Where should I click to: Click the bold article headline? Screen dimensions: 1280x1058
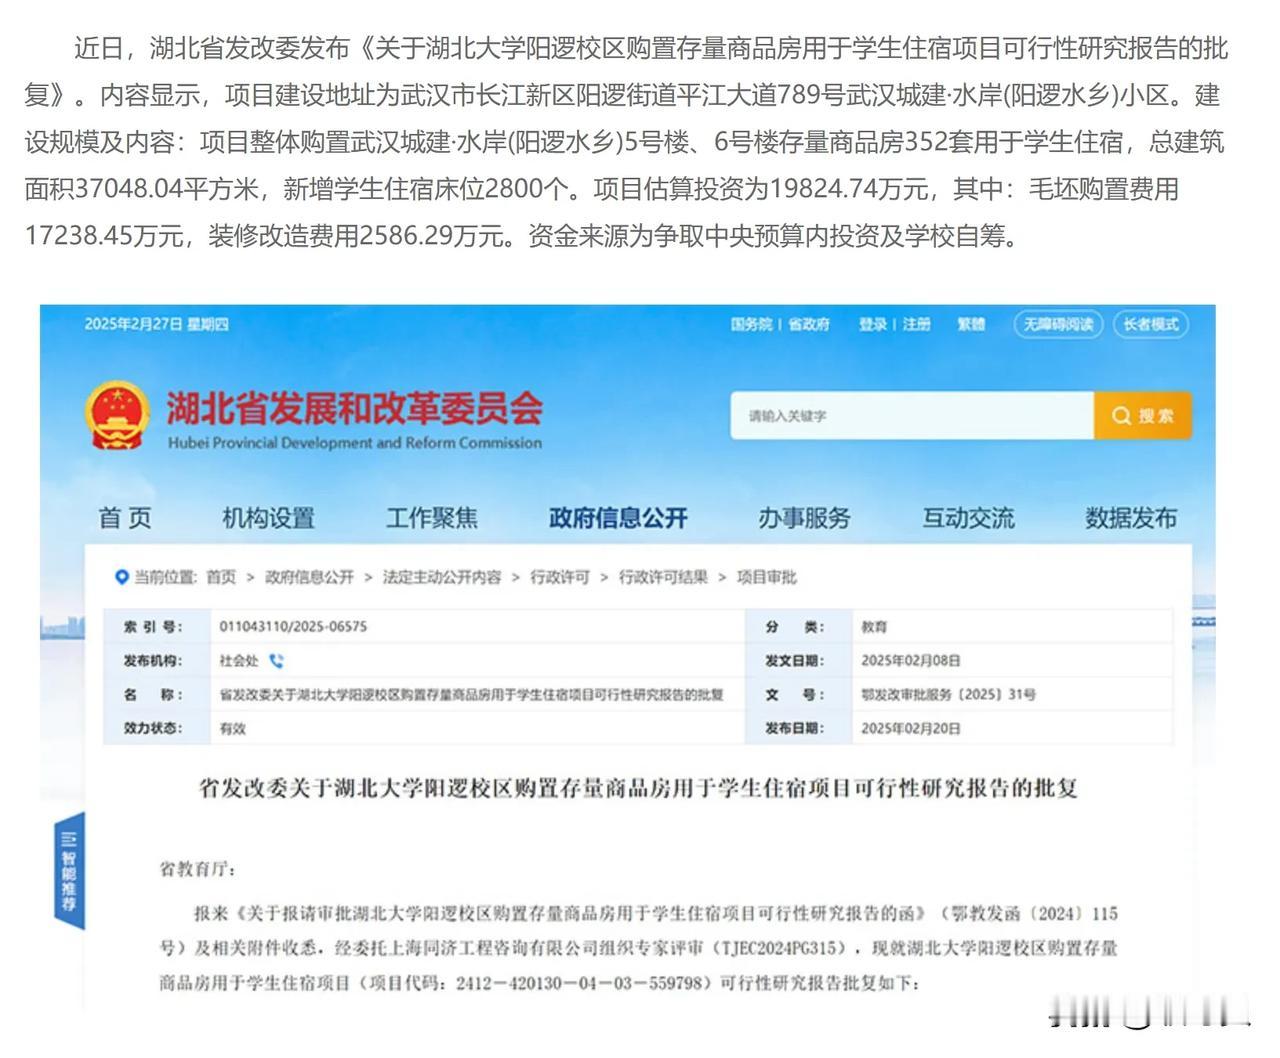pyautogui.click(x=638, y=788)
